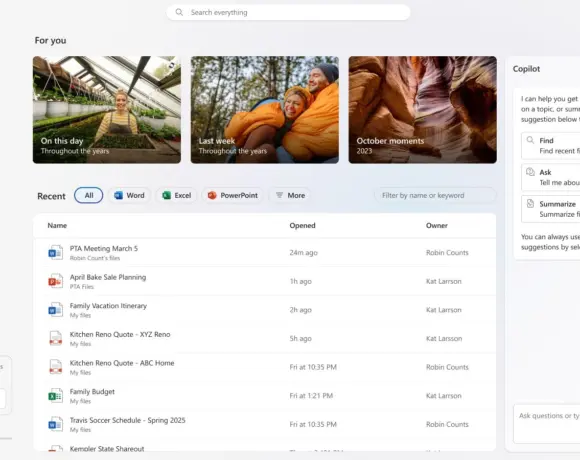Open PTA Meeting March 5 document
The image size is (580, 460).
click(104, 248)
